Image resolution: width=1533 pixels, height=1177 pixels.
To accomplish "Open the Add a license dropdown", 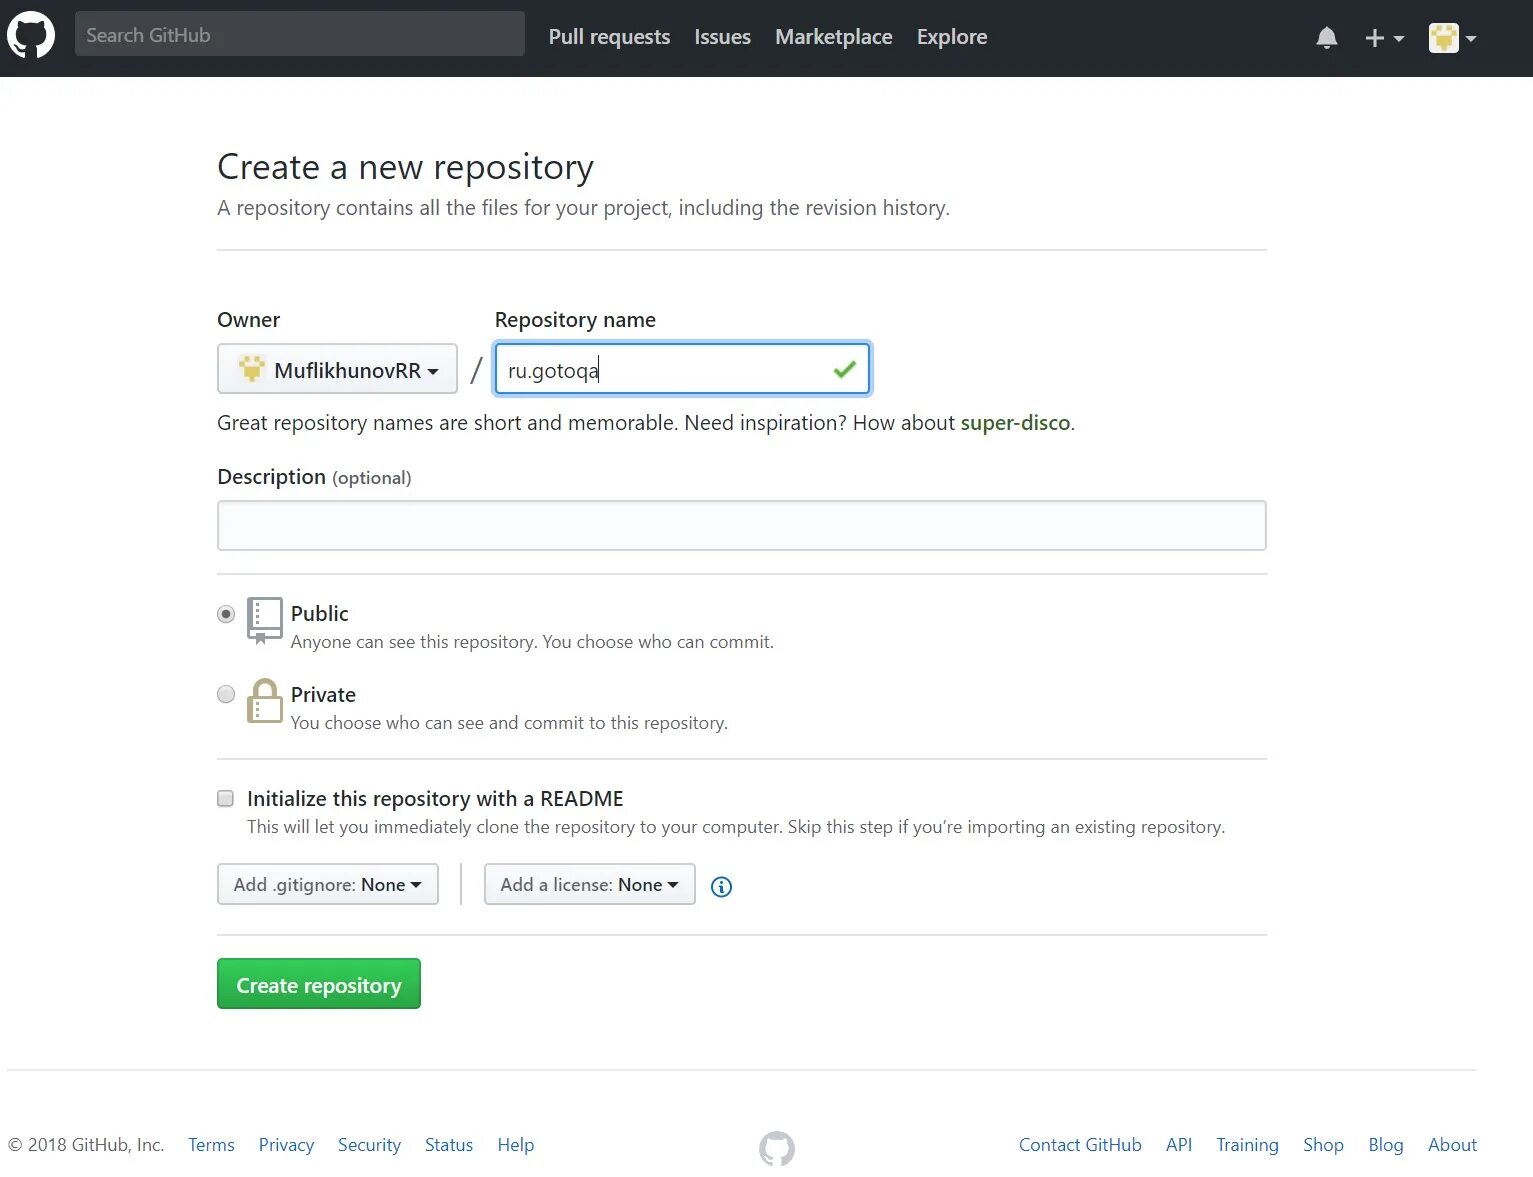I will (590, 884).
